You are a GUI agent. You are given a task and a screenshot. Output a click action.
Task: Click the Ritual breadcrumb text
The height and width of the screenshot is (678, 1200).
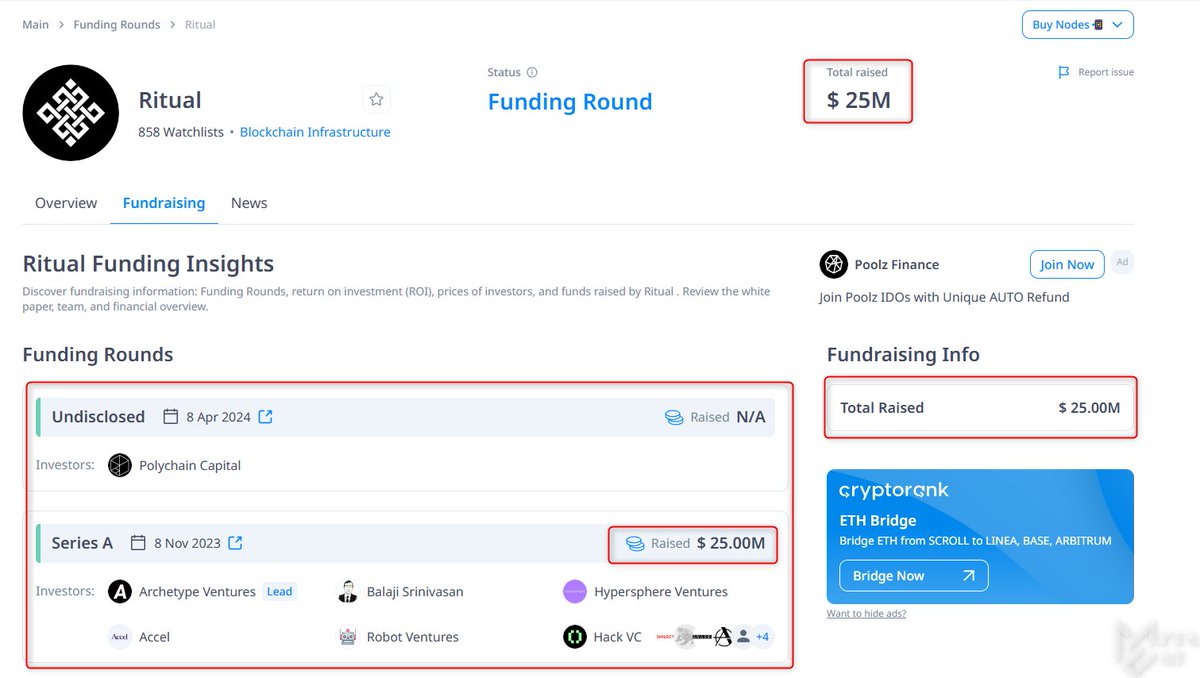[200, 25]
